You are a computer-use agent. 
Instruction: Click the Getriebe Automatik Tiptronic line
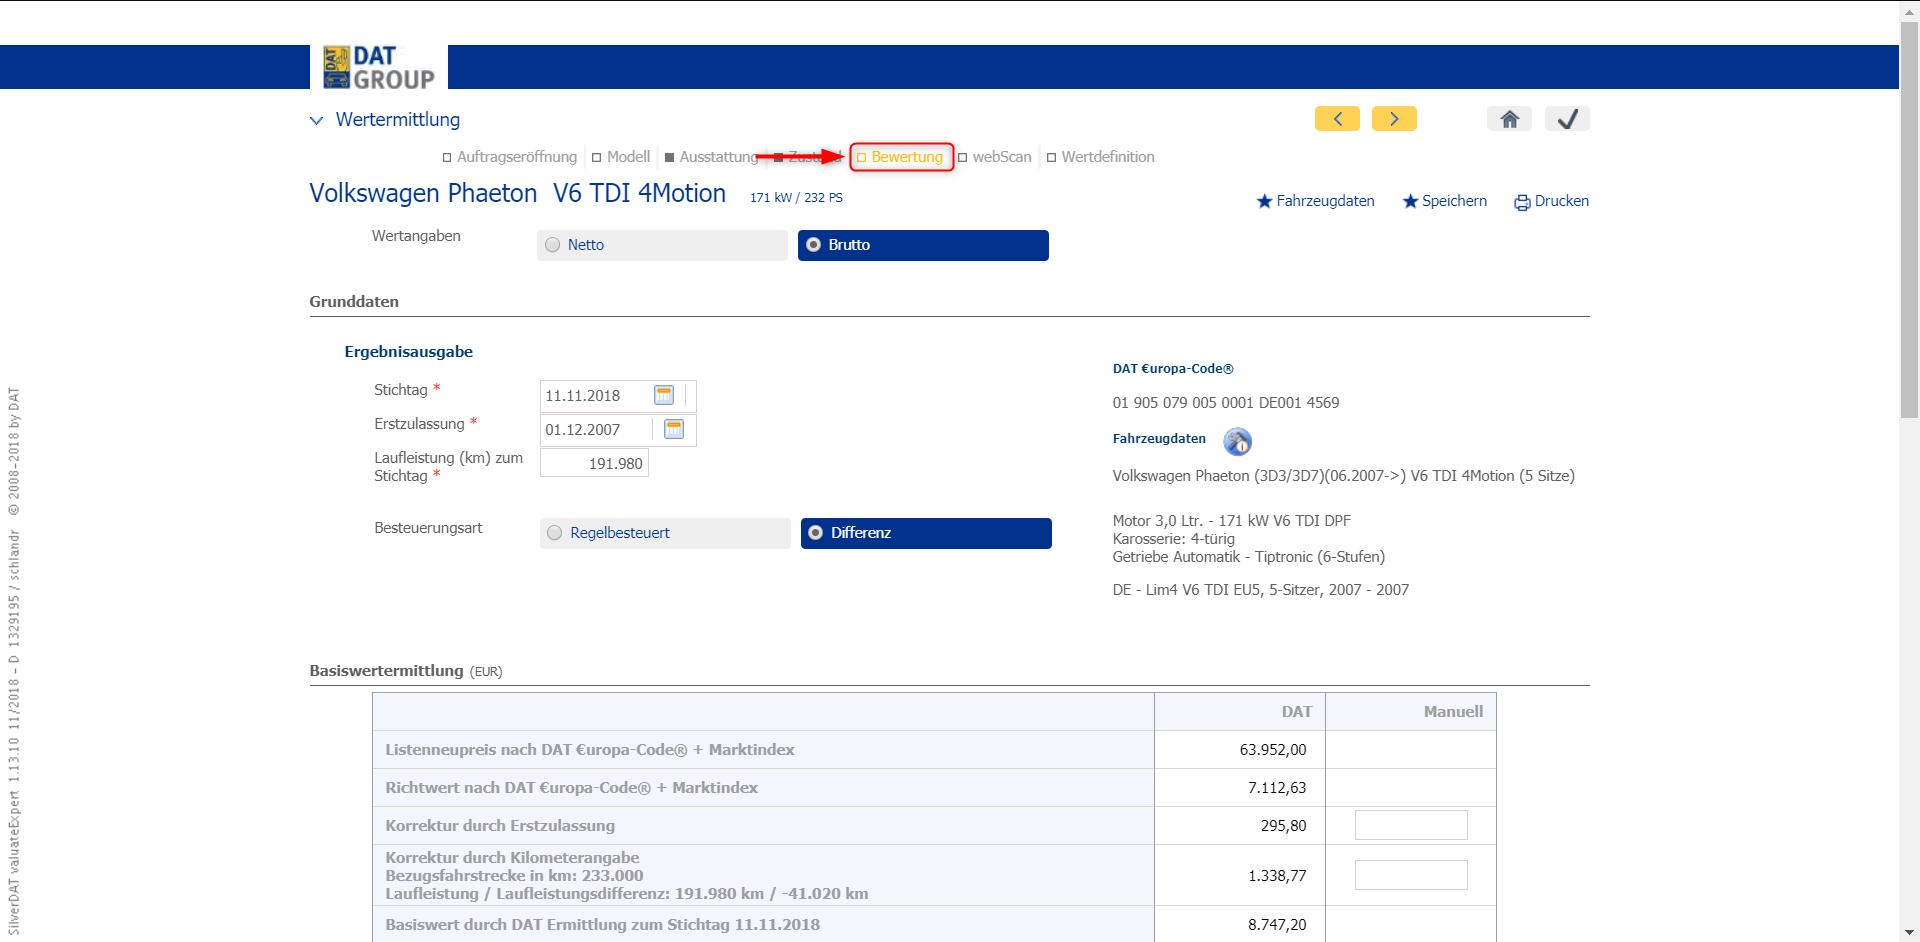[x=1249, y=557]
